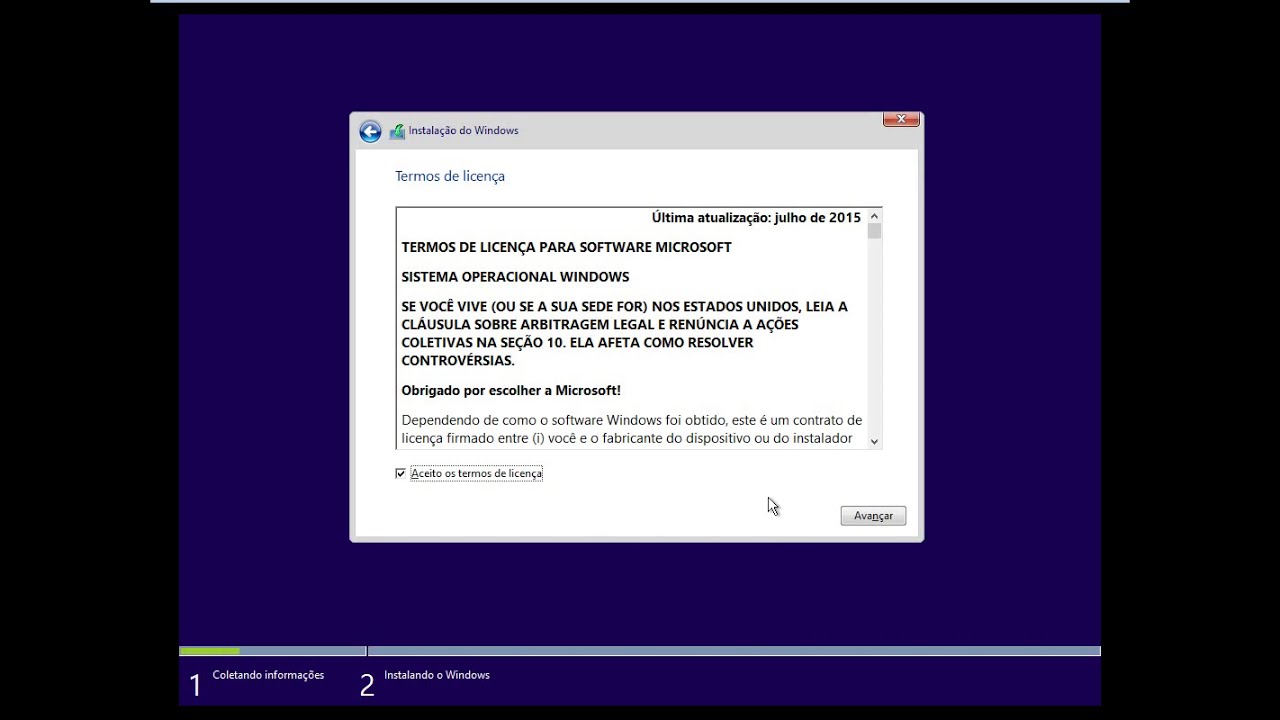1280x720 pixels.
Task: Click the green progress bar segment
Action: tap(210, 651)
